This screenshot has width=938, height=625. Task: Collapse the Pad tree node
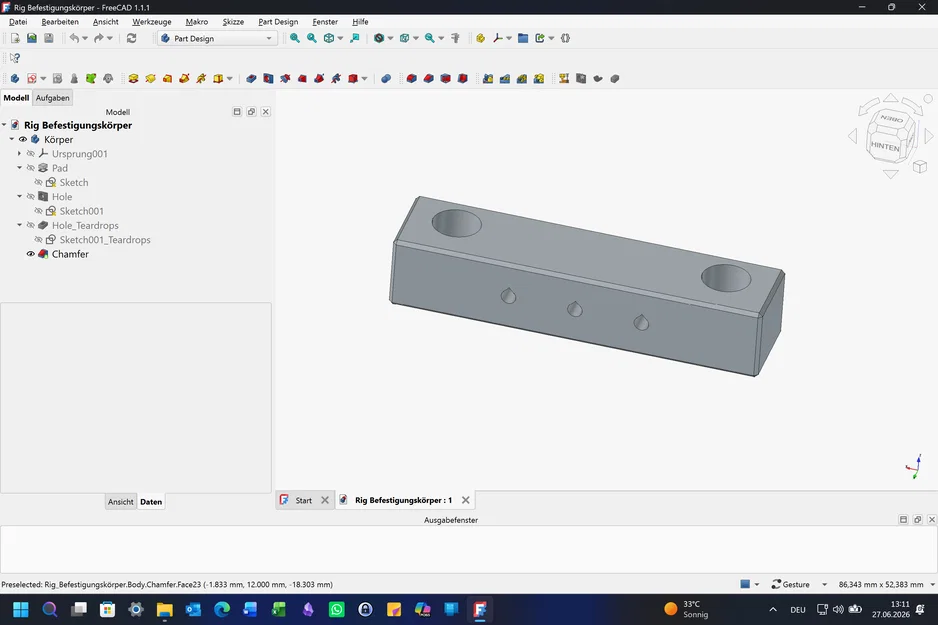20,168
